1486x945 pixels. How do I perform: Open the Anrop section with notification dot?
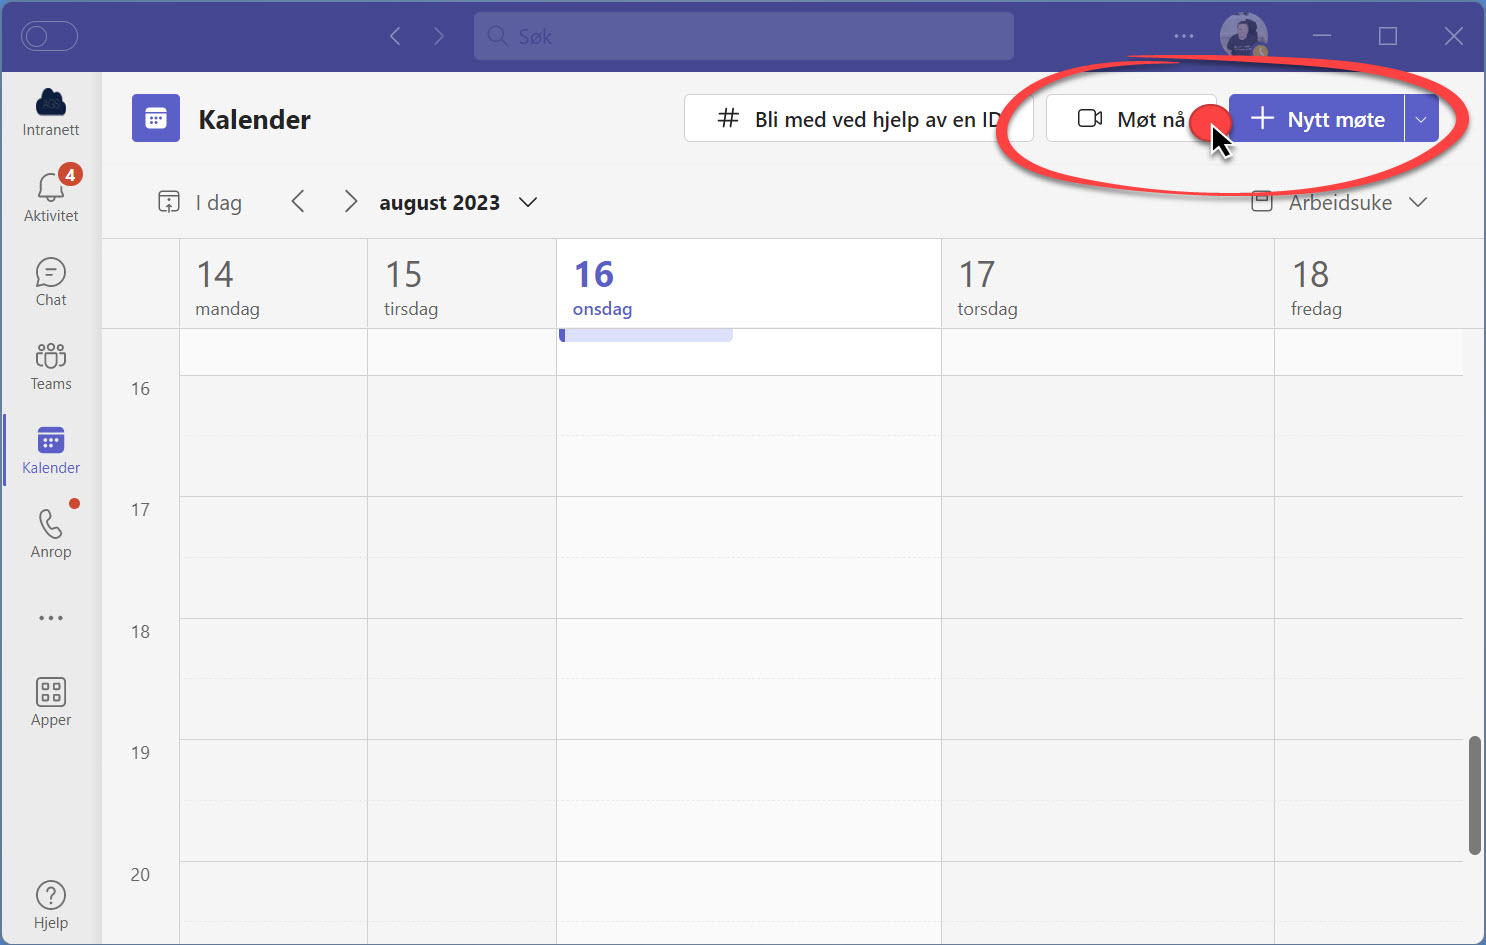50,530
